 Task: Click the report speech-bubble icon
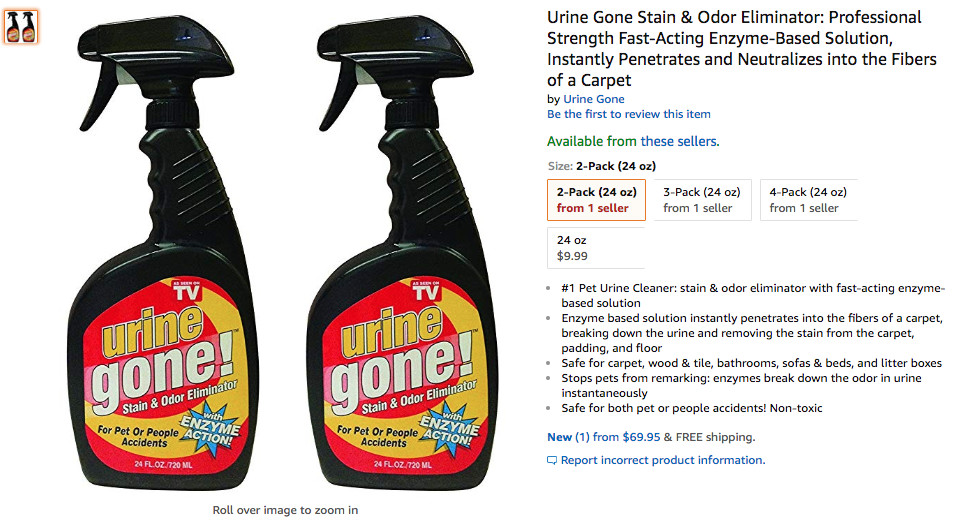pos(552,460)
